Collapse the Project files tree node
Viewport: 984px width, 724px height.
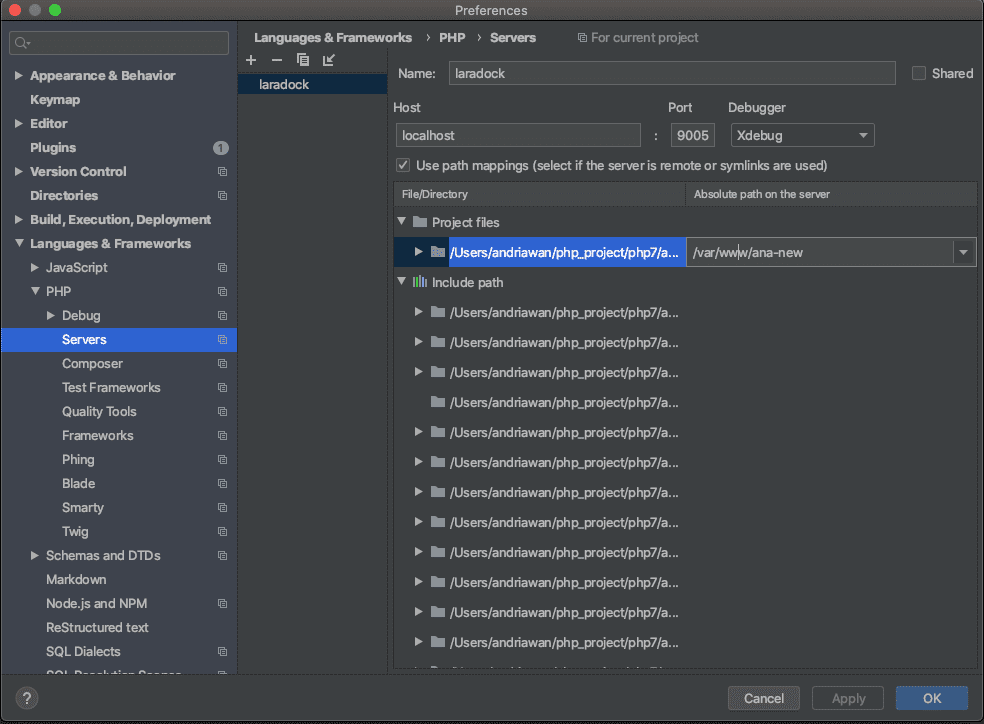click(x=402, y=222)
